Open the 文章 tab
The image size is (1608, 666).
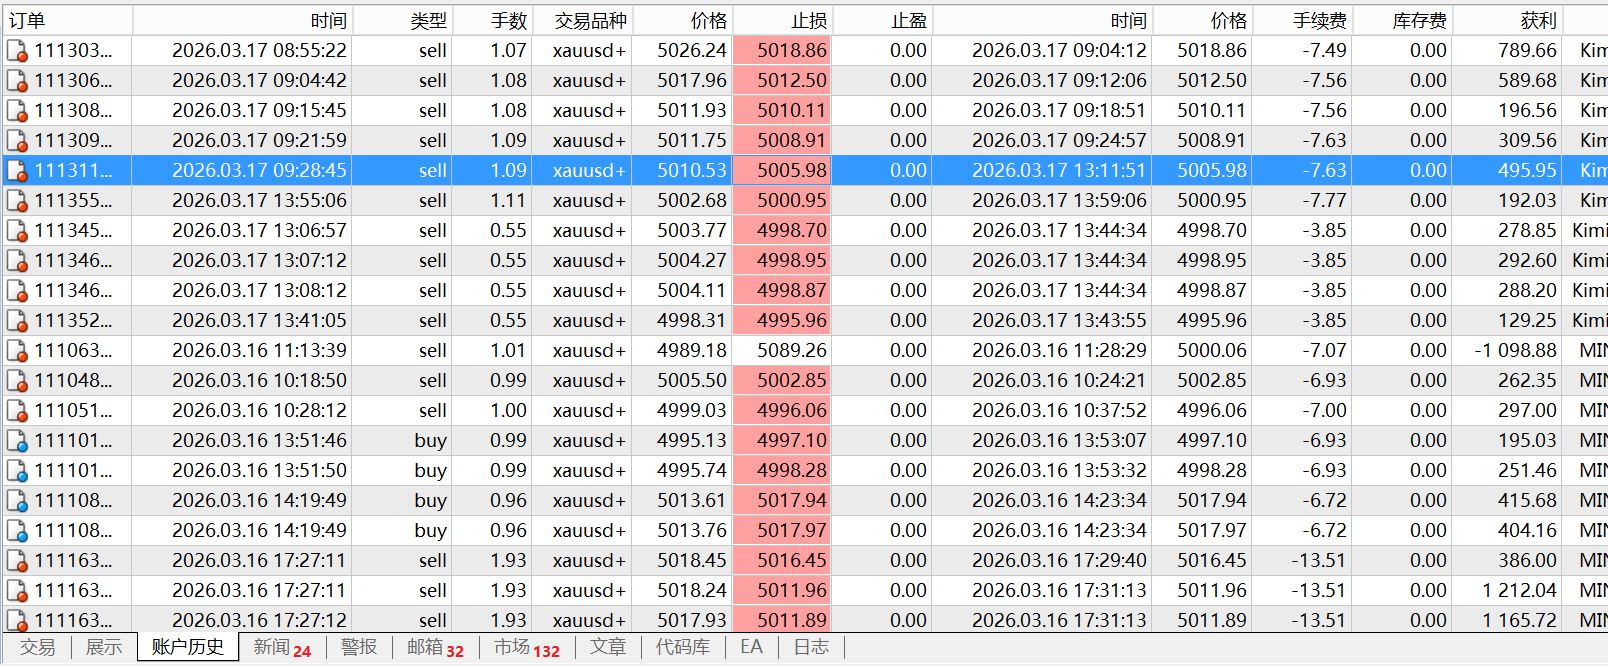click(608, 647)
